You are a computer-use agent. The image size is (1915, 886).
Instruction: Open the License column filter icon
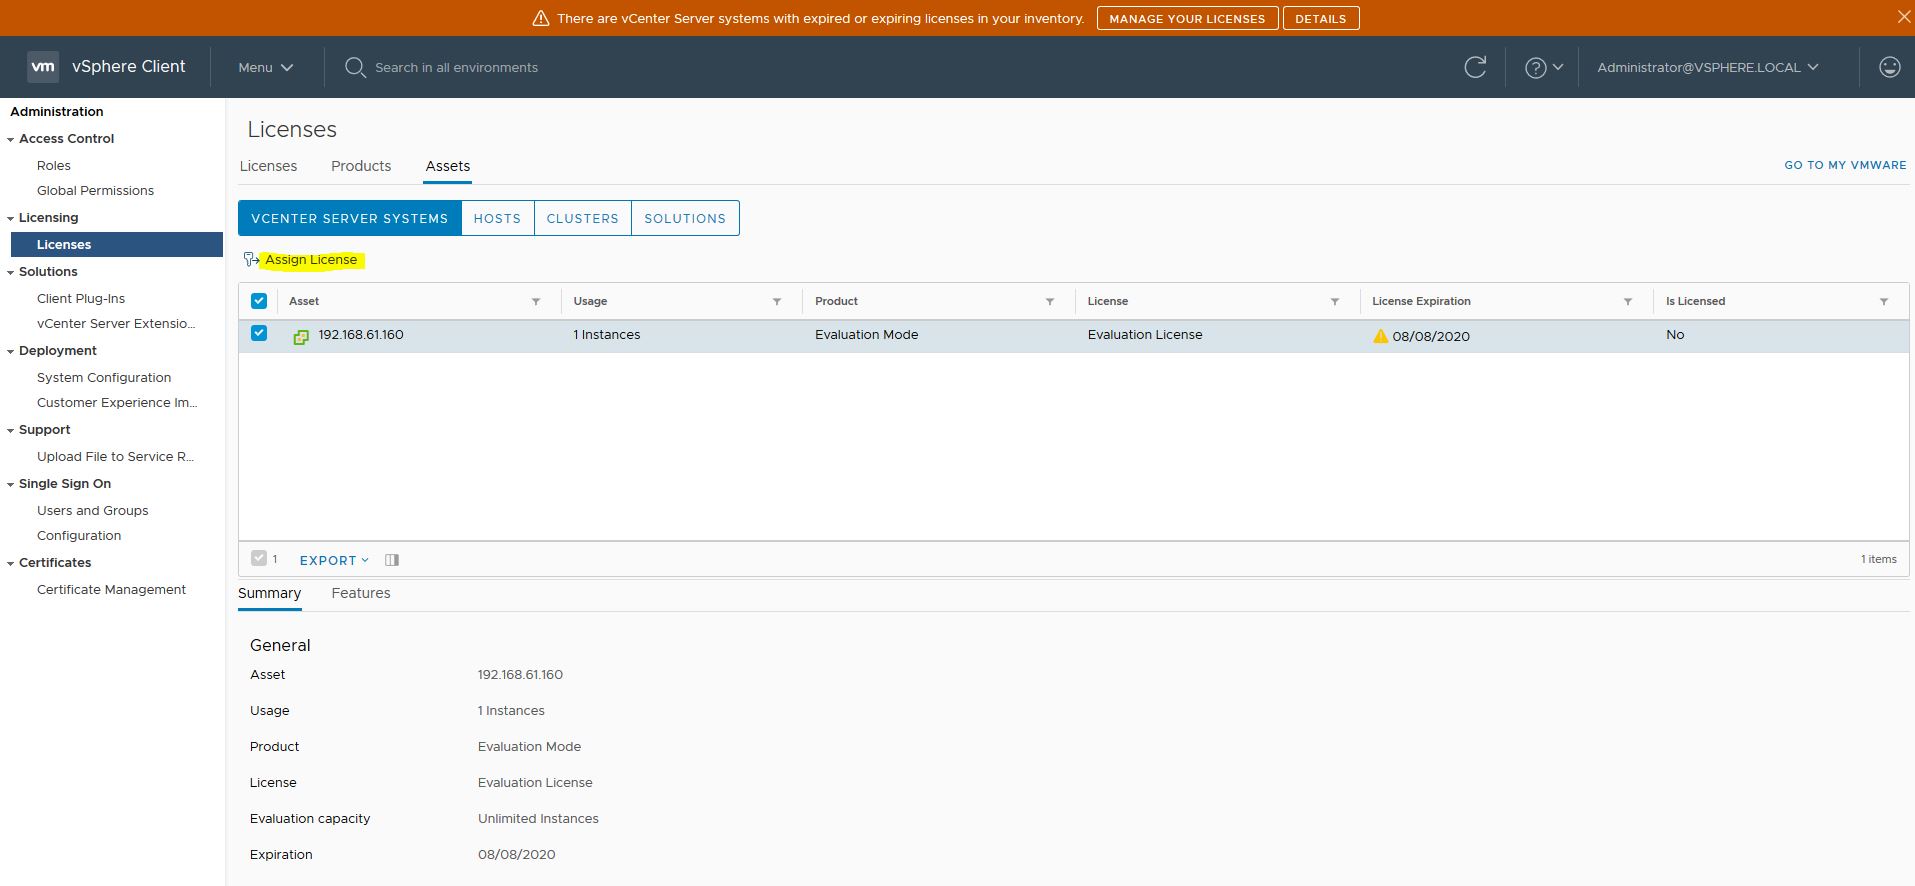[x=1335, y=301]
